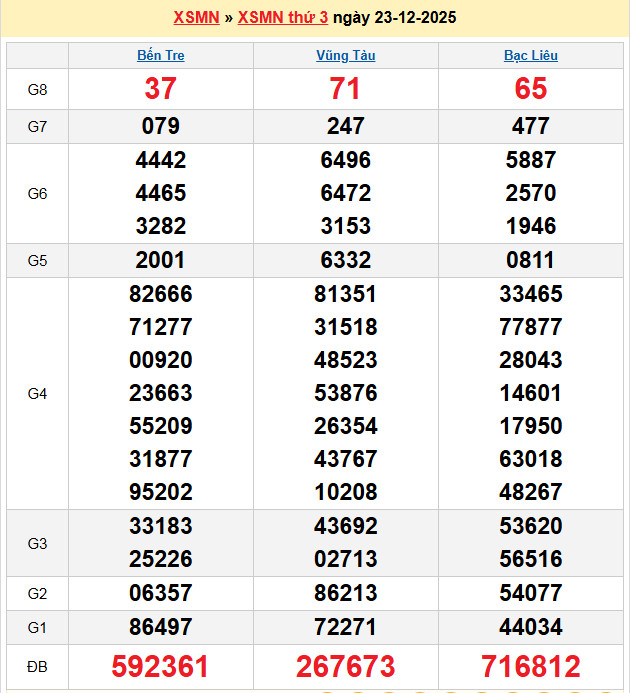Open the Bến Tre province link
Image resolution: width=630 pixels, height=693 pixels.
point(160,56)
